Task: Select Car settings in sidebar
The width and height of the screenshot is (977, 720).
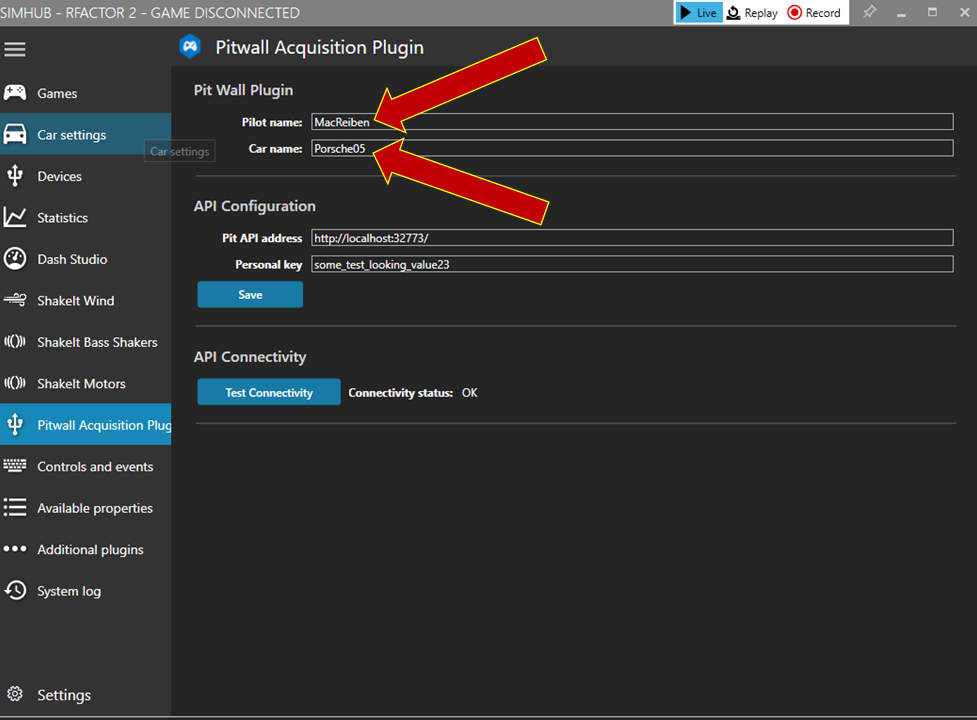Action: pyautogui.click(x=85, y=134)
